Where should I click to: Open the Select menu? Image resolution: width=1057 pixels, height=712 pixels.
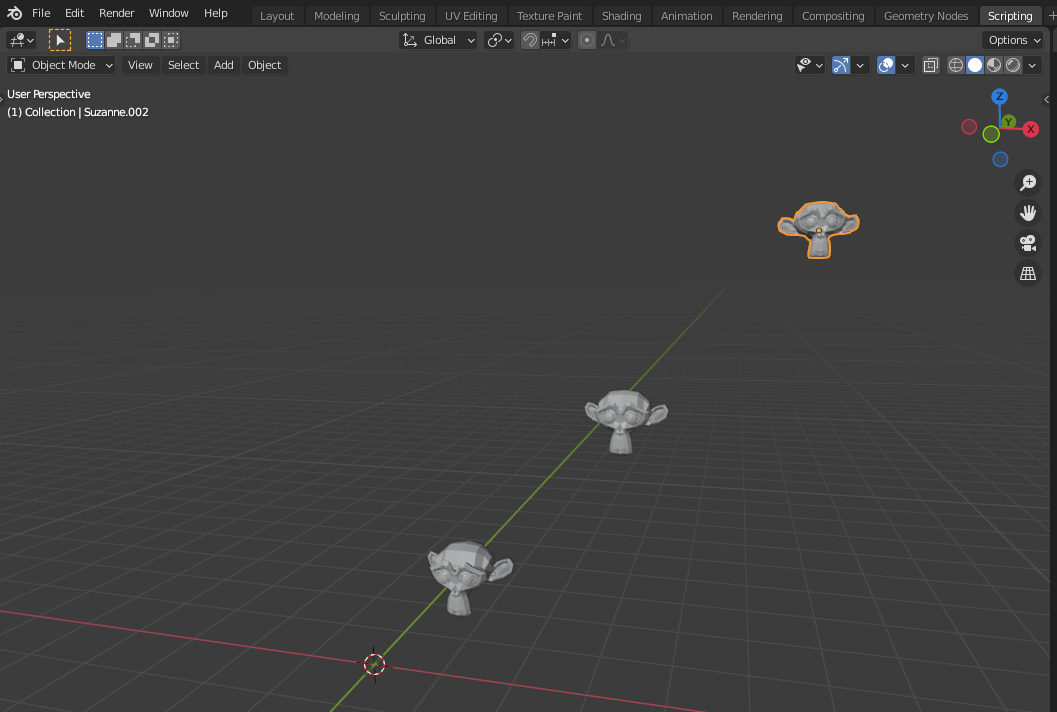[x=183, y=65]
